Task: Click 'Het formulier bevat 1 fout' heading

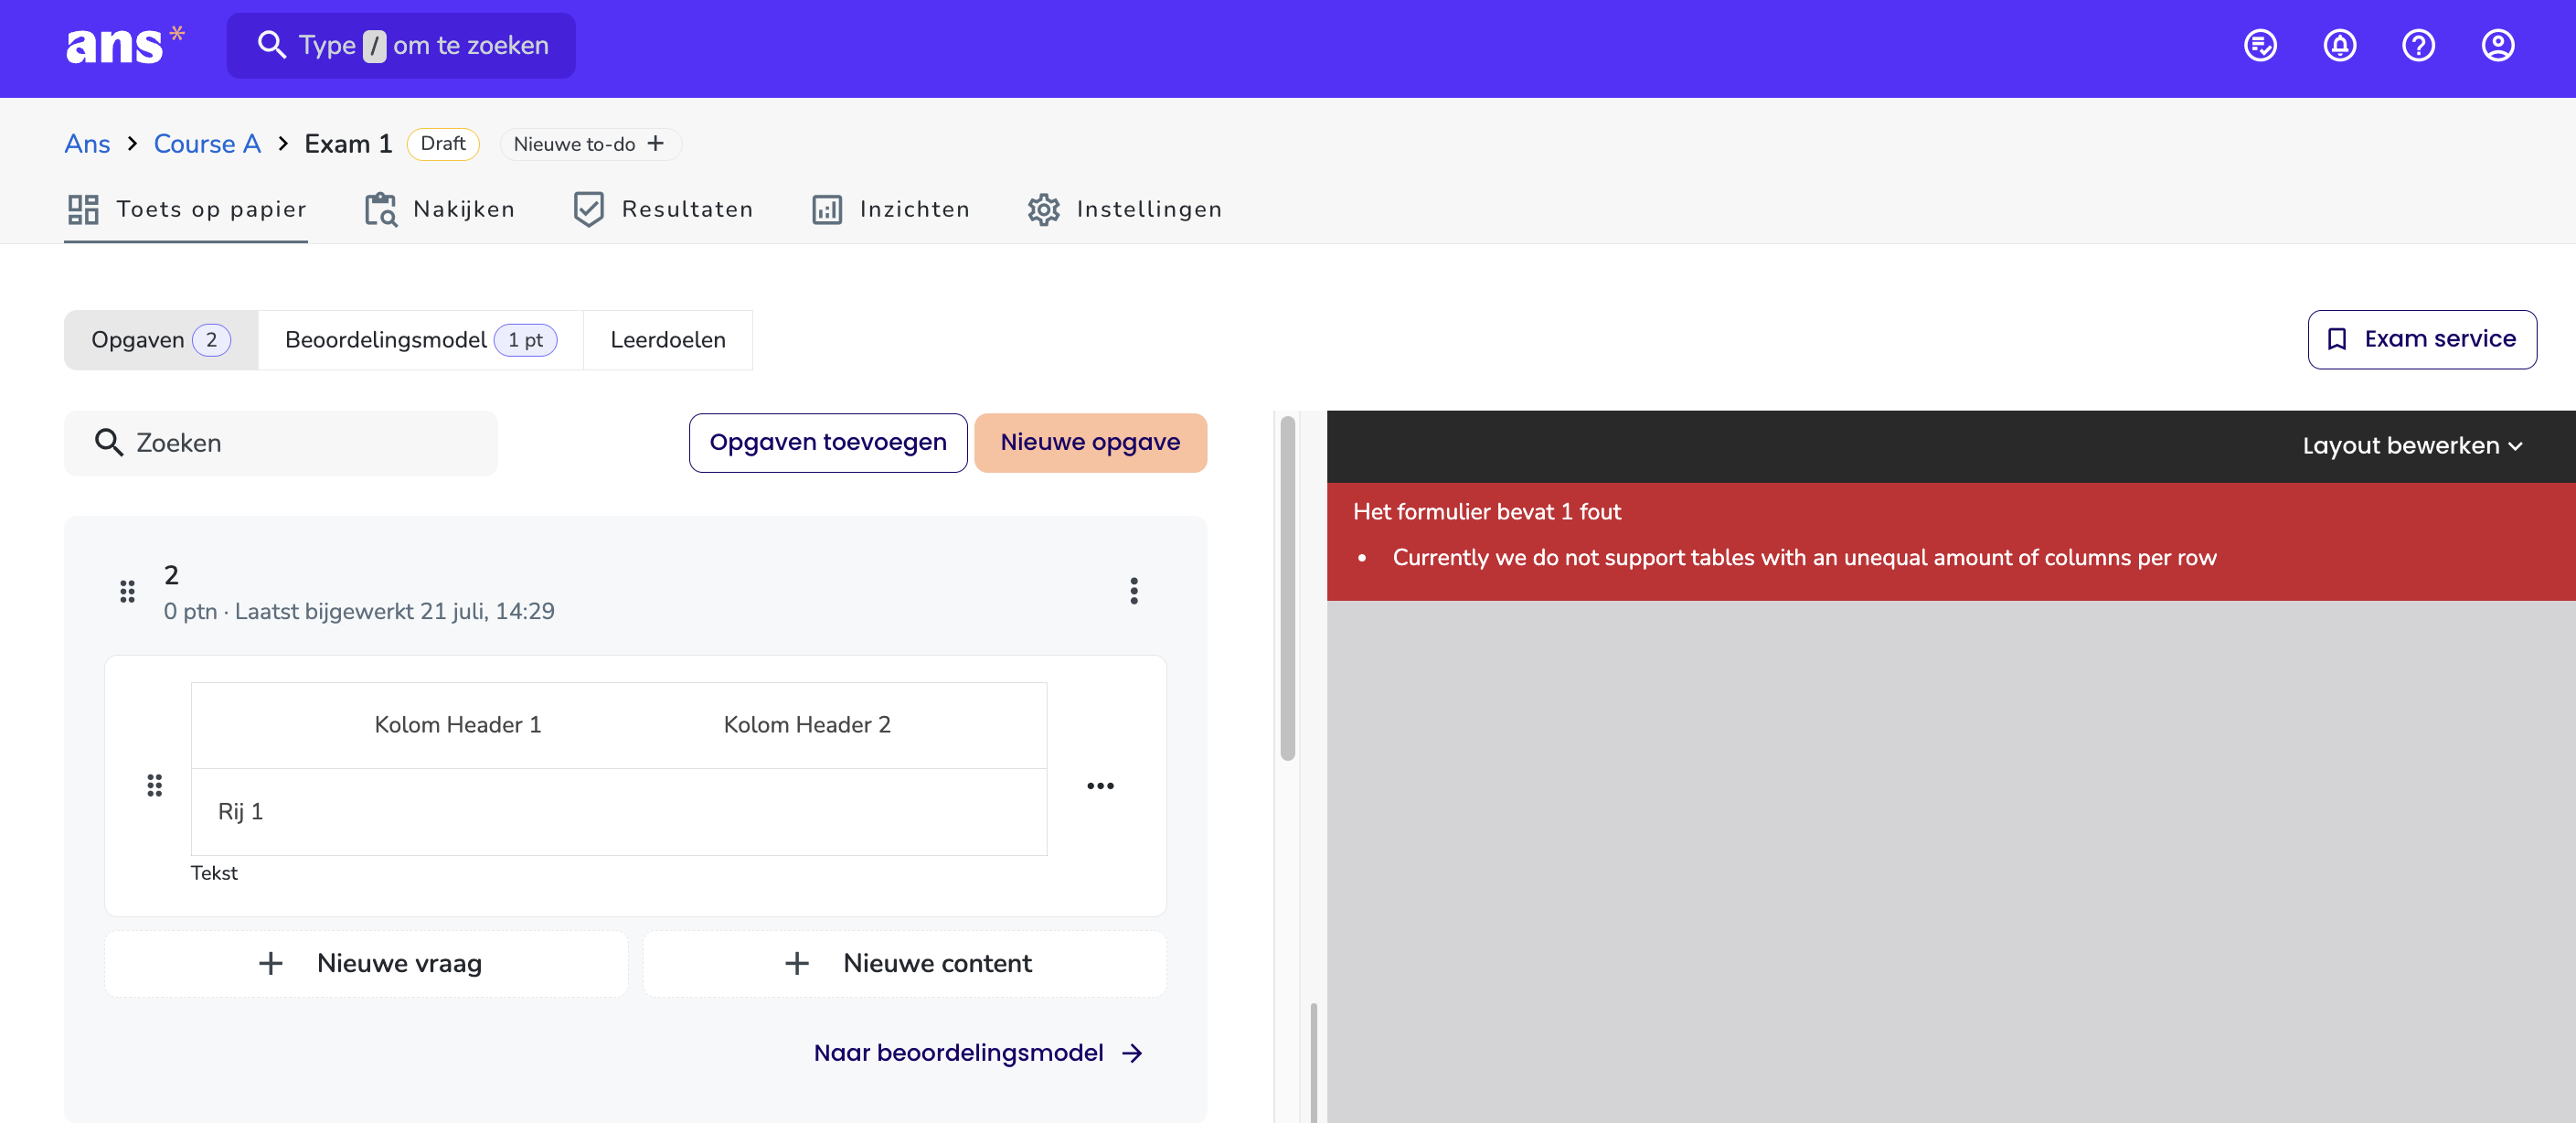Action: [1486, 512]
